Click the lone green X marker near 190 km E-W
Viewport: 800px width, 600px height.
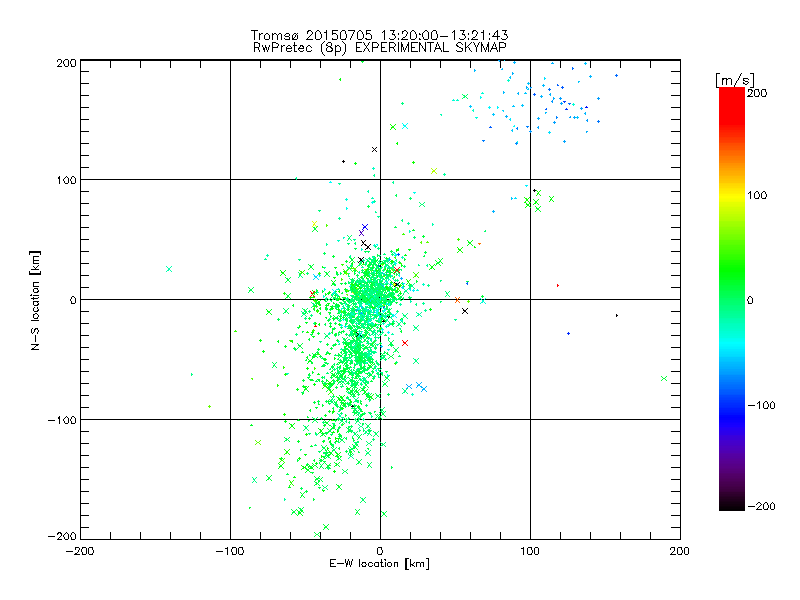coord(664,379)
